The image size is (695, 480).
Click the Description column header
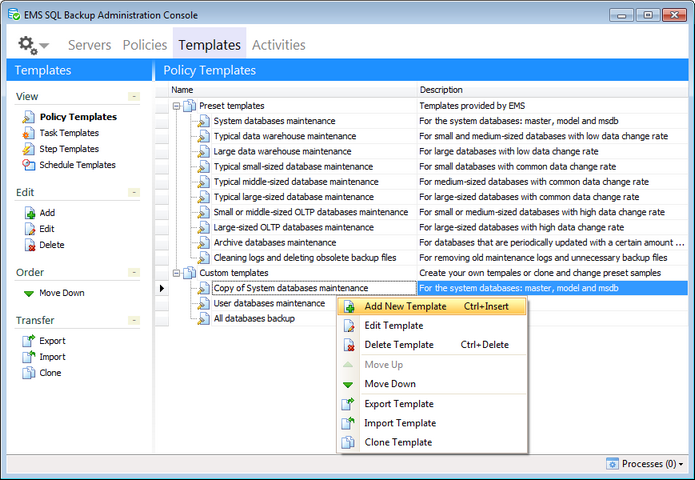(553, 90)
